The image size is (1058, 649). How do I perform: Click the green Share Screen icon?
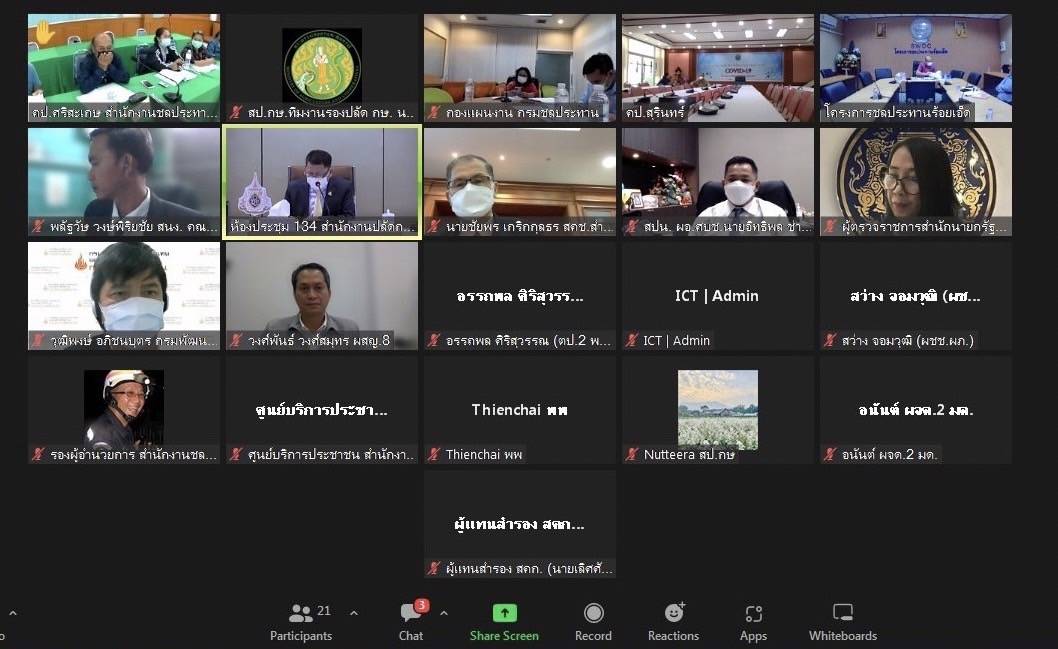coord(505,613)
